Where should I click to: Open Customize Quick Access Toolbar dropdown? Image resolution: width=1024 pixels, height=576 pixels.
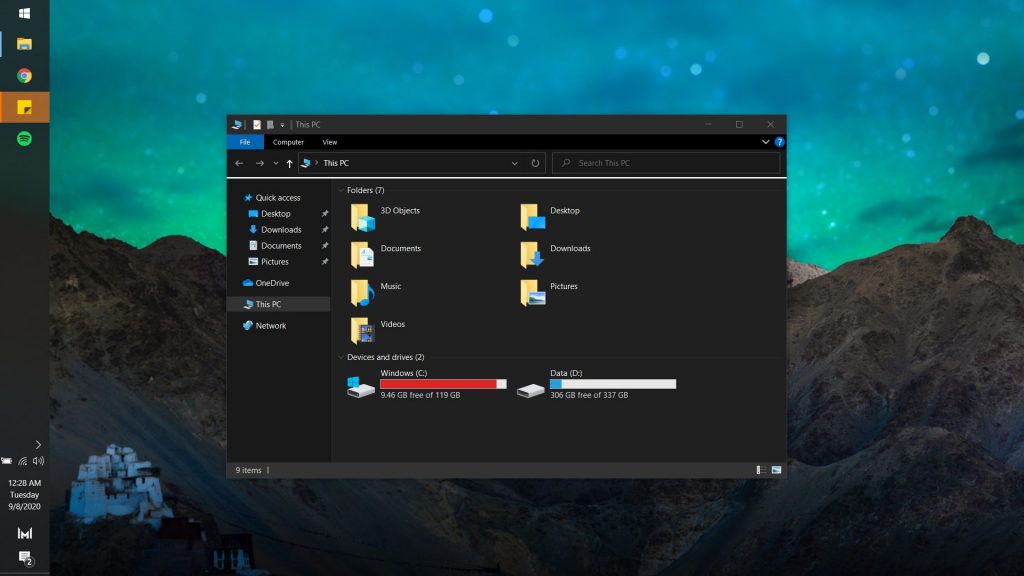point(282,125)
